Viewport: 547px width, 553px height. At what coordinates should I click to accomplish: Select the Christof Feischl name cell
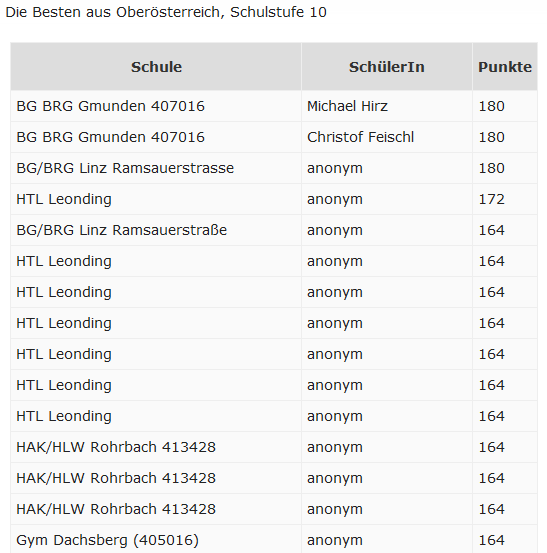pos(387,137)
